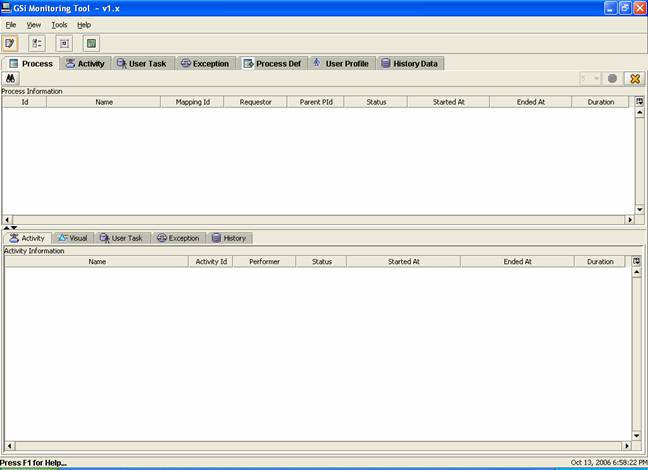Screen dimensions: 648x470
Task: Open the Visual tab in lower panel
Action: [x=72, y=238]
